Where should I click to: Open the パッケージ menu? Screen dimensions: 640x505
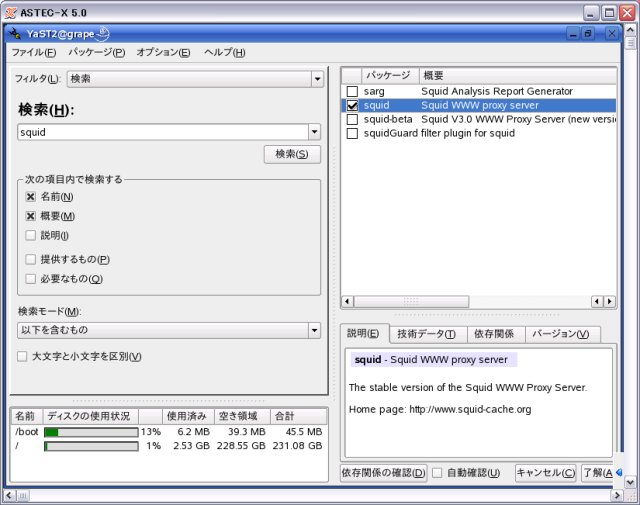[x=97, y=52]
